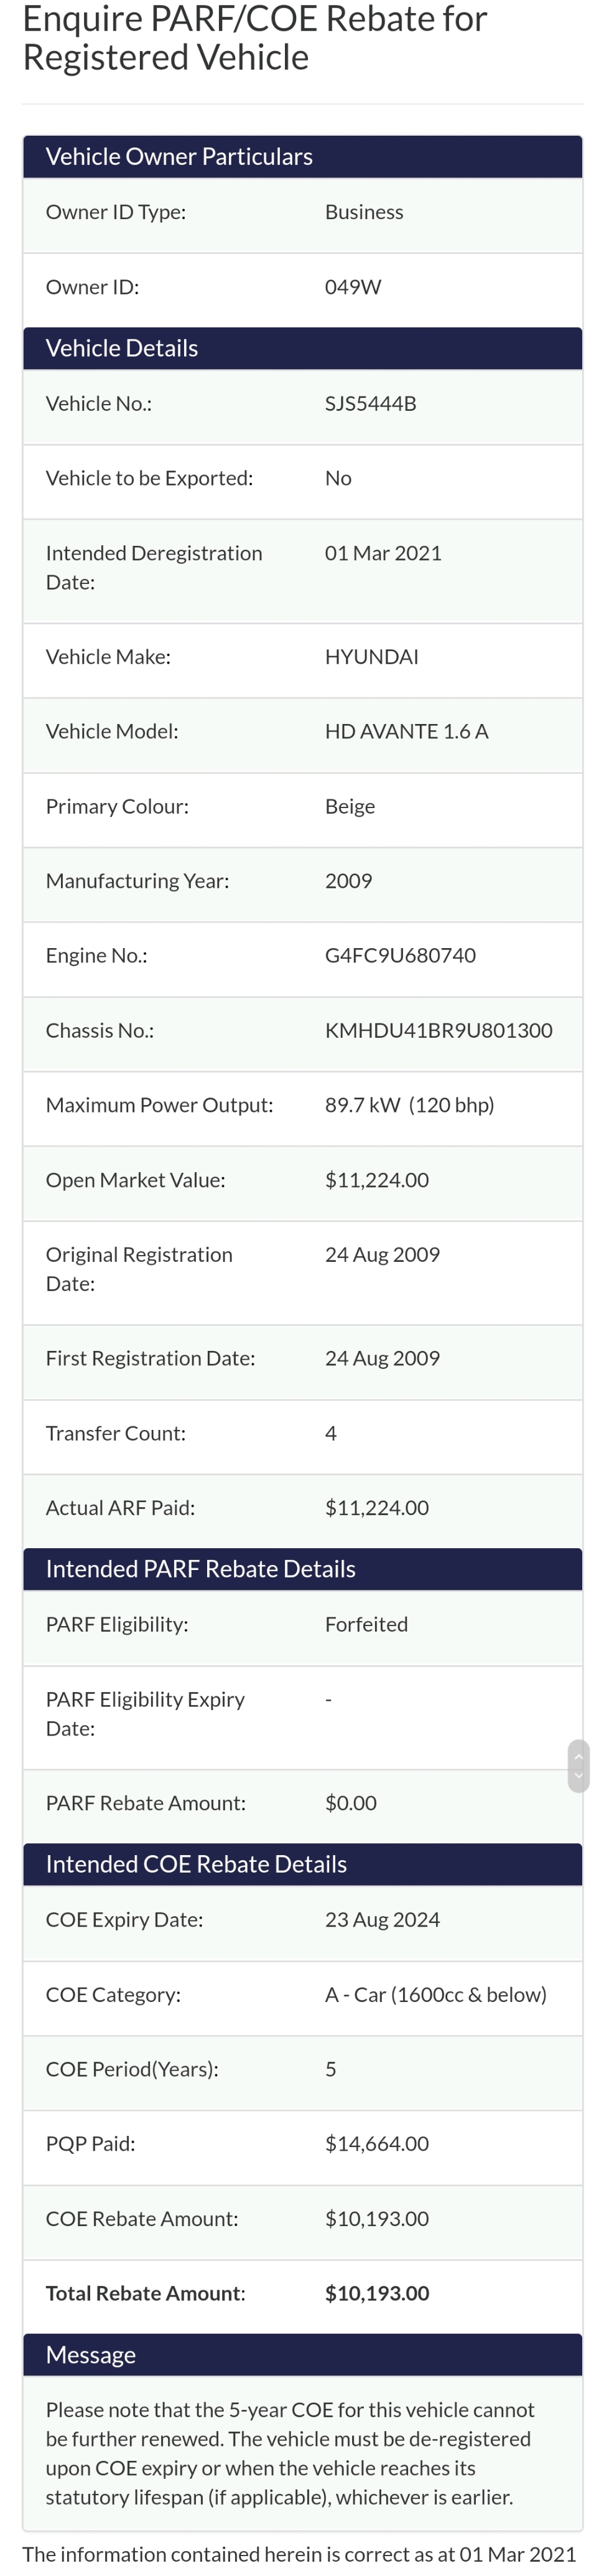This screenshot has width=604, height=2576.
Task: Click the Vehicle Details section header
Action: coord(122,348)
